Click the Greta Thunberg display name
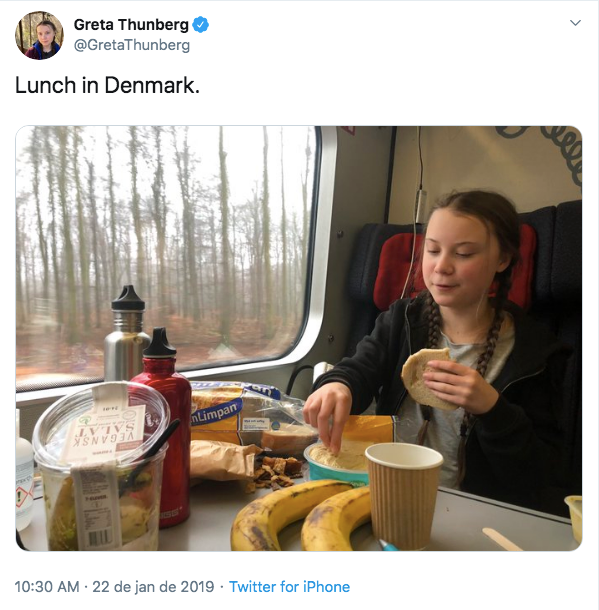 coord(131,25)
